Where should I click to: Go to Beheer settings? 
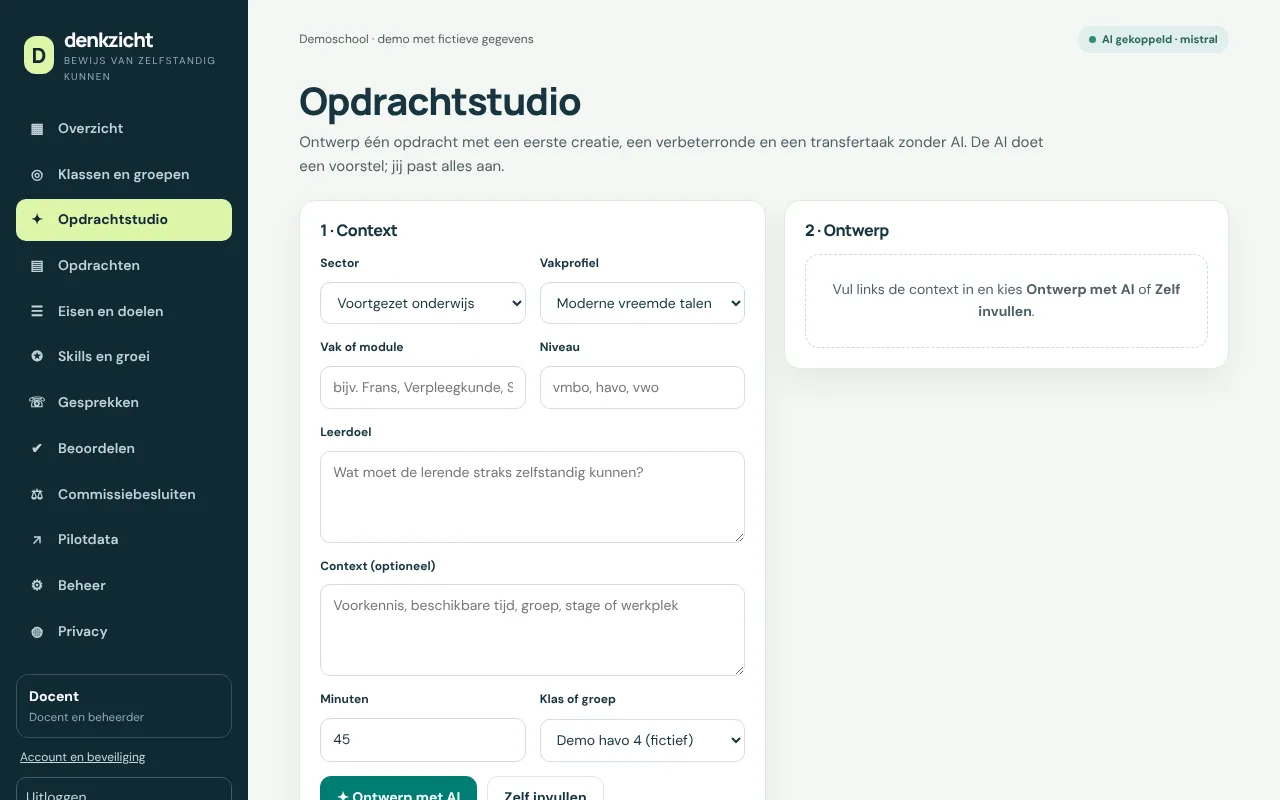pos(124,586)
